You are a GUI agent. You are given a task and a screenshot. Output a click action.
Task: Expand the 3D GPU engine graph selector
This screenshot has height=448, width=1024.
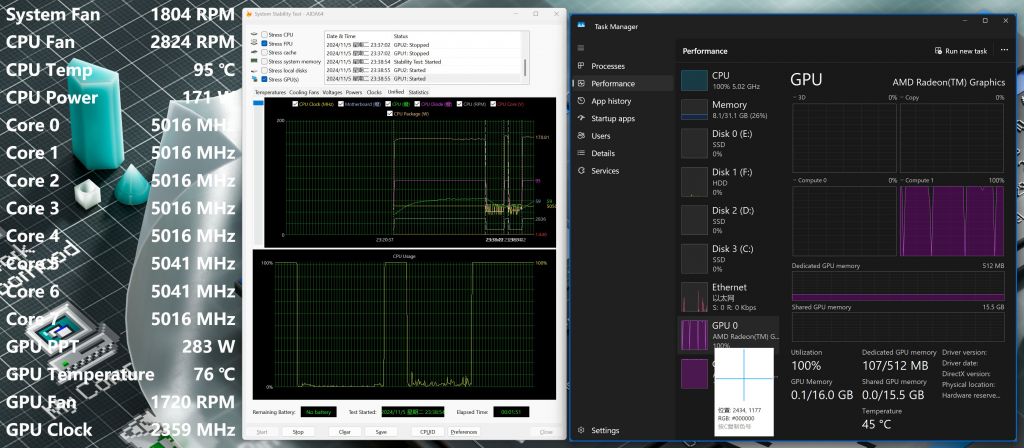[x=797, y=98]
